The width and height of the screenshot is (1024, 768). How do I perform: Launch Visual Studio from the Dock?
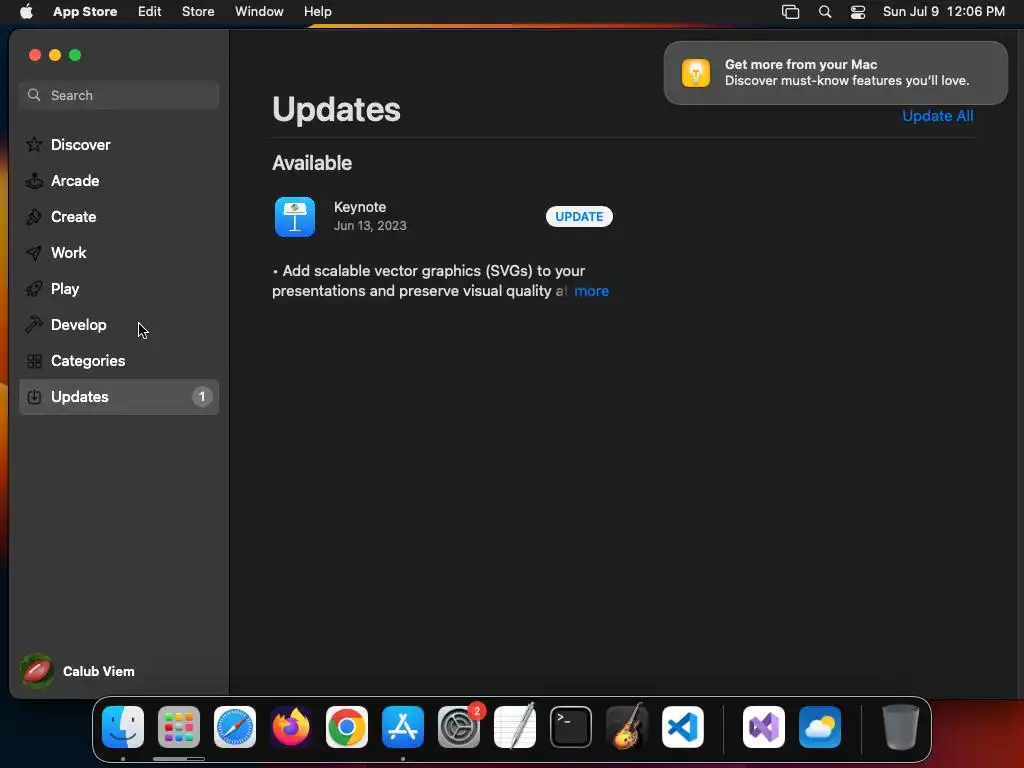coord(763,727)
